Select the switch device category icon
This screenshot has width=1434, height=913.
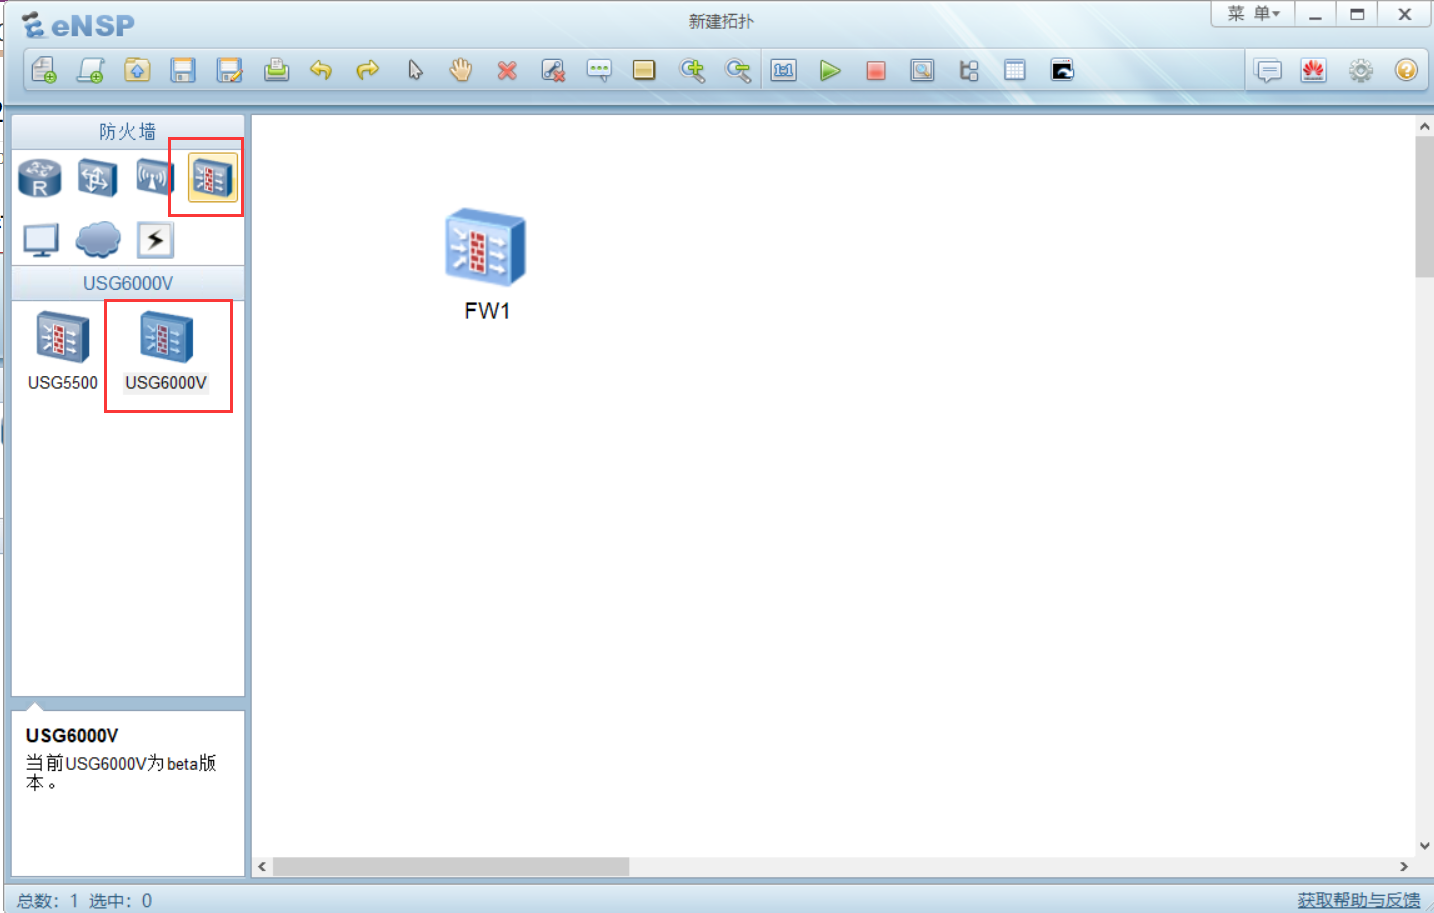[97, 177]
